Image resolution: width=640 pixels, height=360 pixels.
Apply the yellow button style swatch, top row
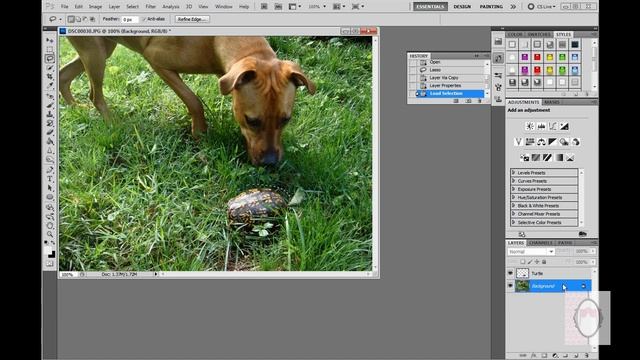point(550,57)
